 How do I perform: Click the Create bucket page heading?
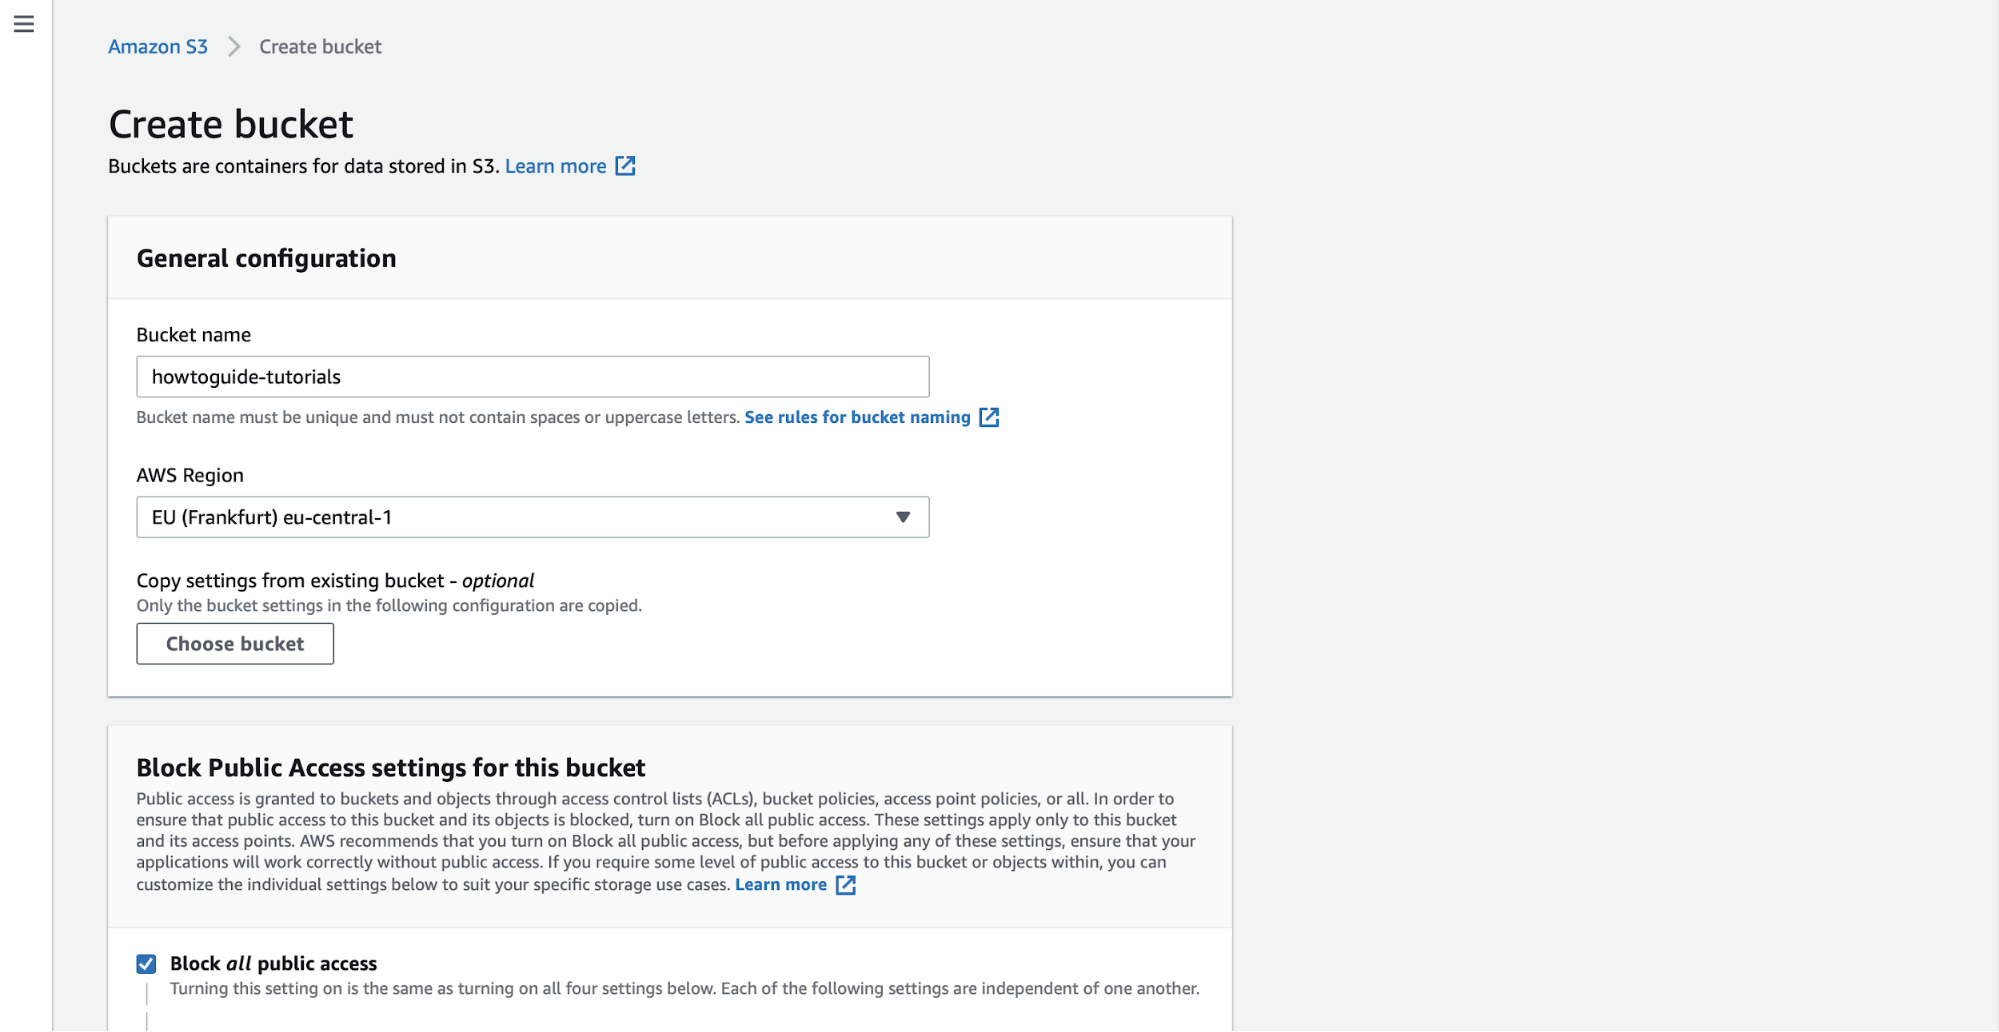231,125
